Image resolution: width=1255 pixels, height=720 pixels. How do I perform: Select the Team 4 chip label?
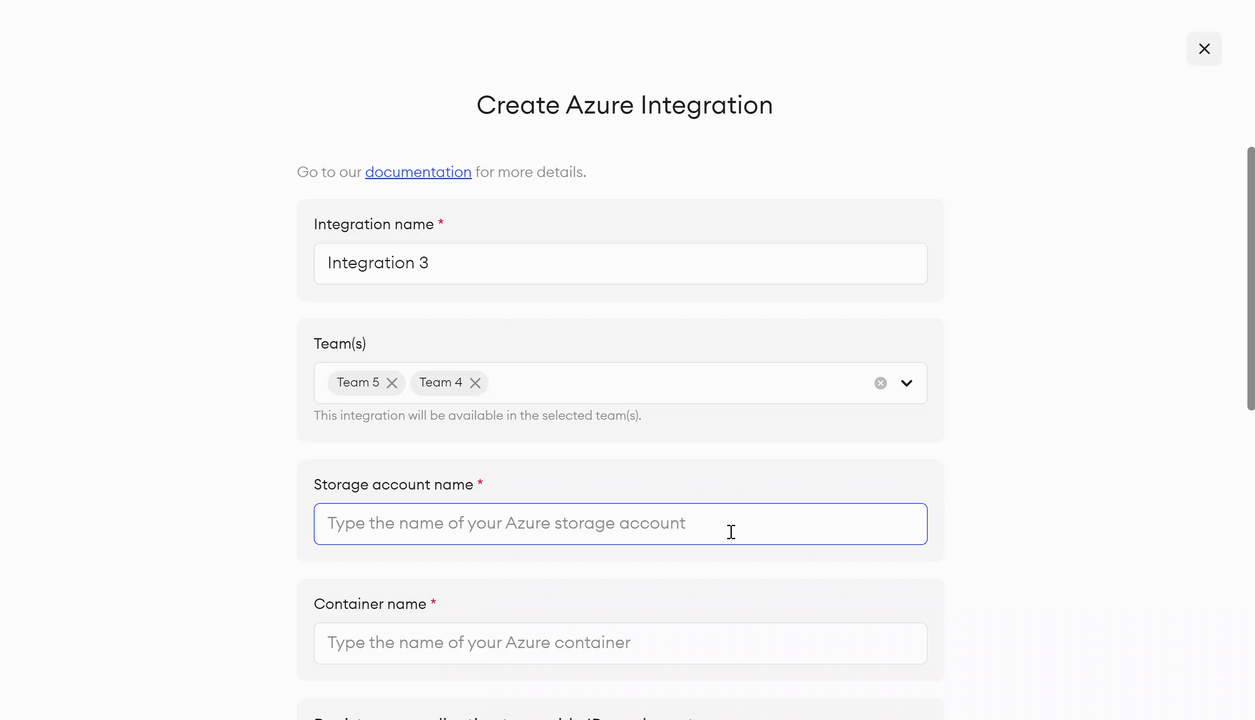441,382
